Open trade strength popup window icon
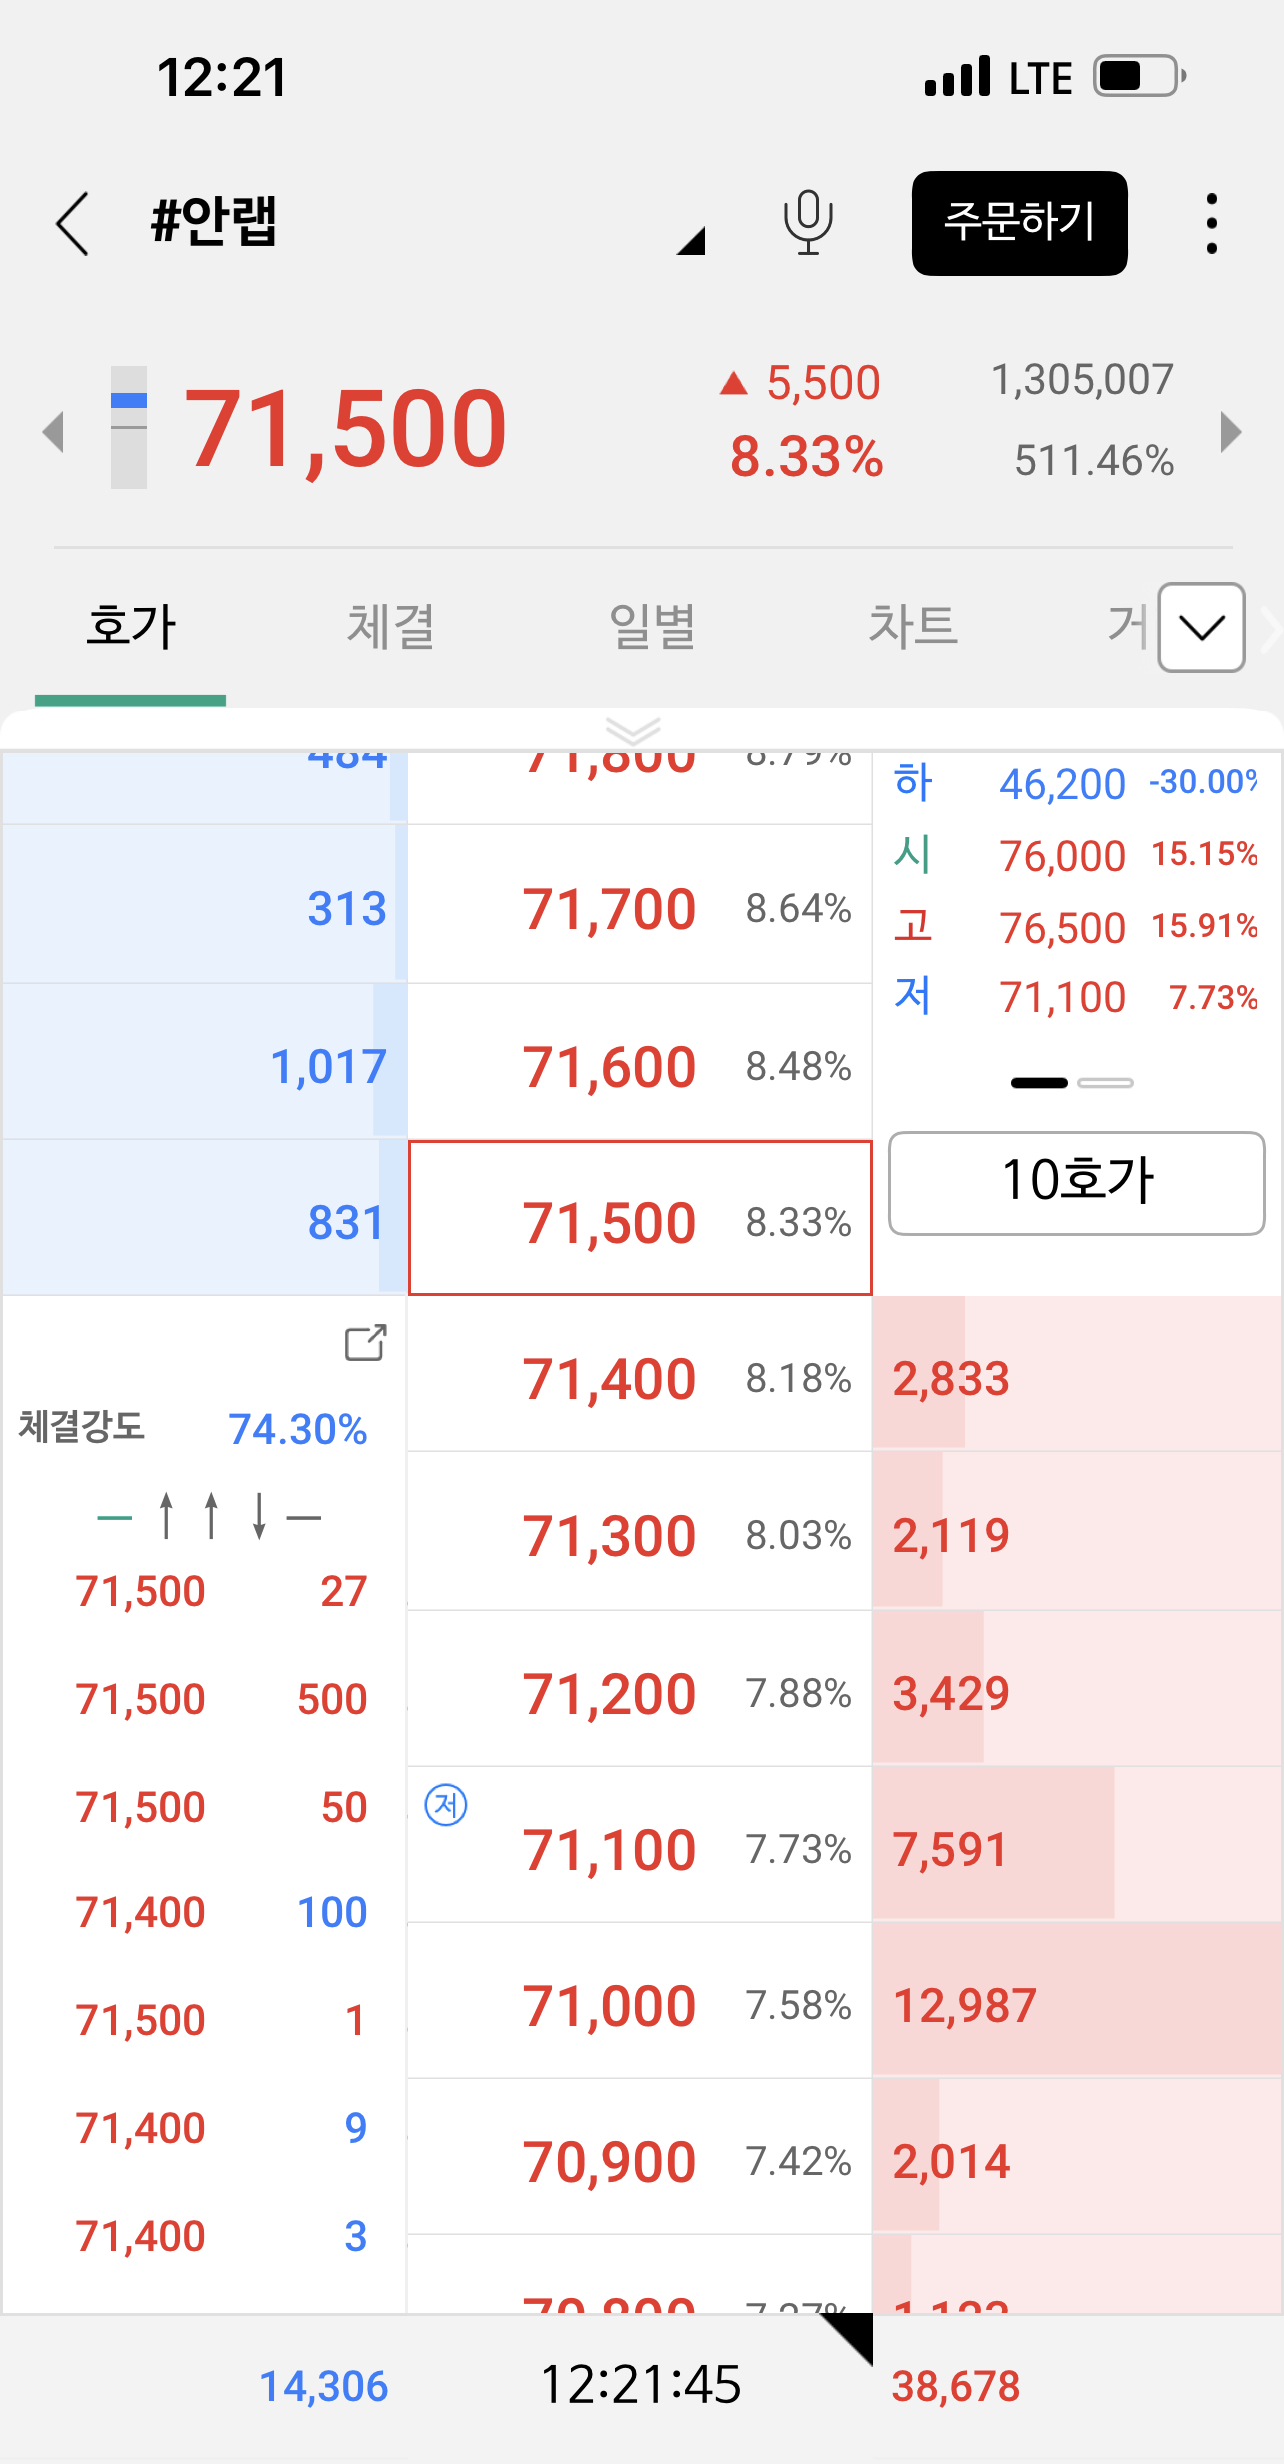 365,1343
